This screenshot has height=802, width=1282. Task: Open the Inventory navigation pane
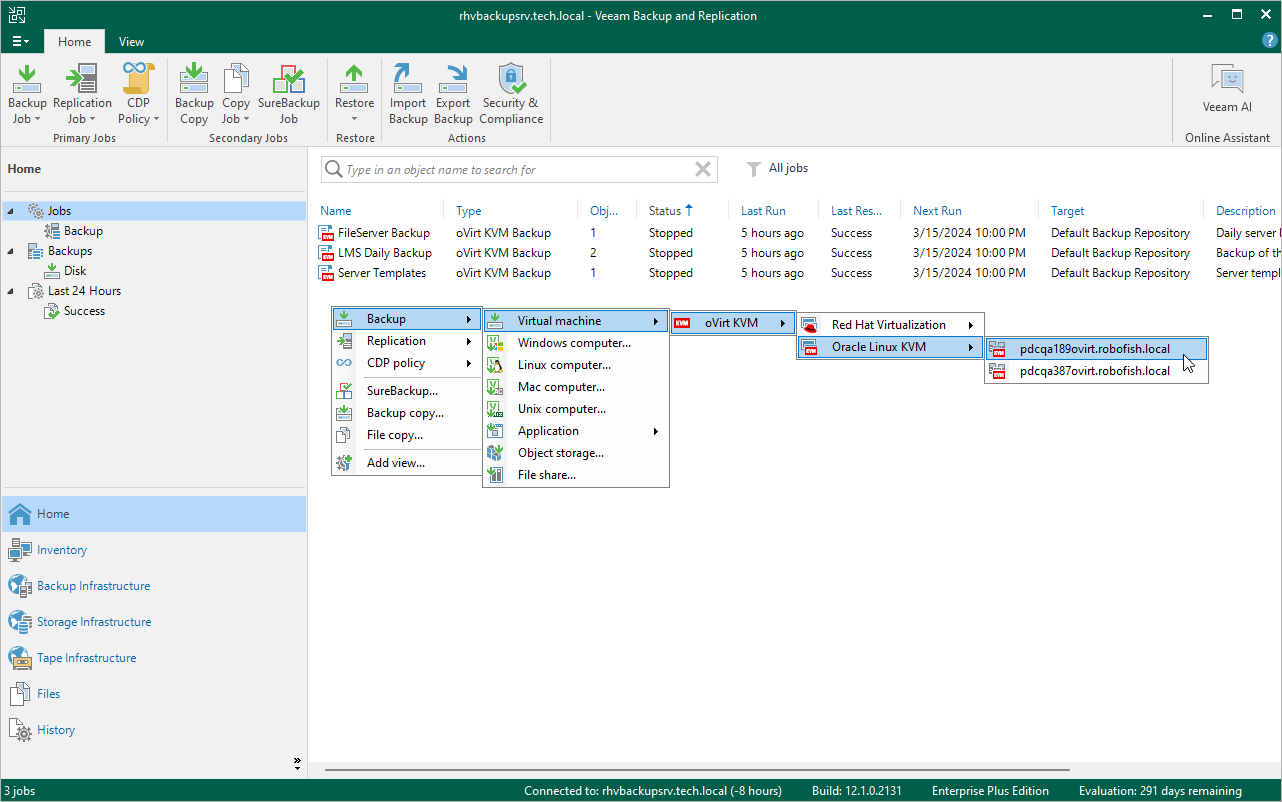coord(154,550)
